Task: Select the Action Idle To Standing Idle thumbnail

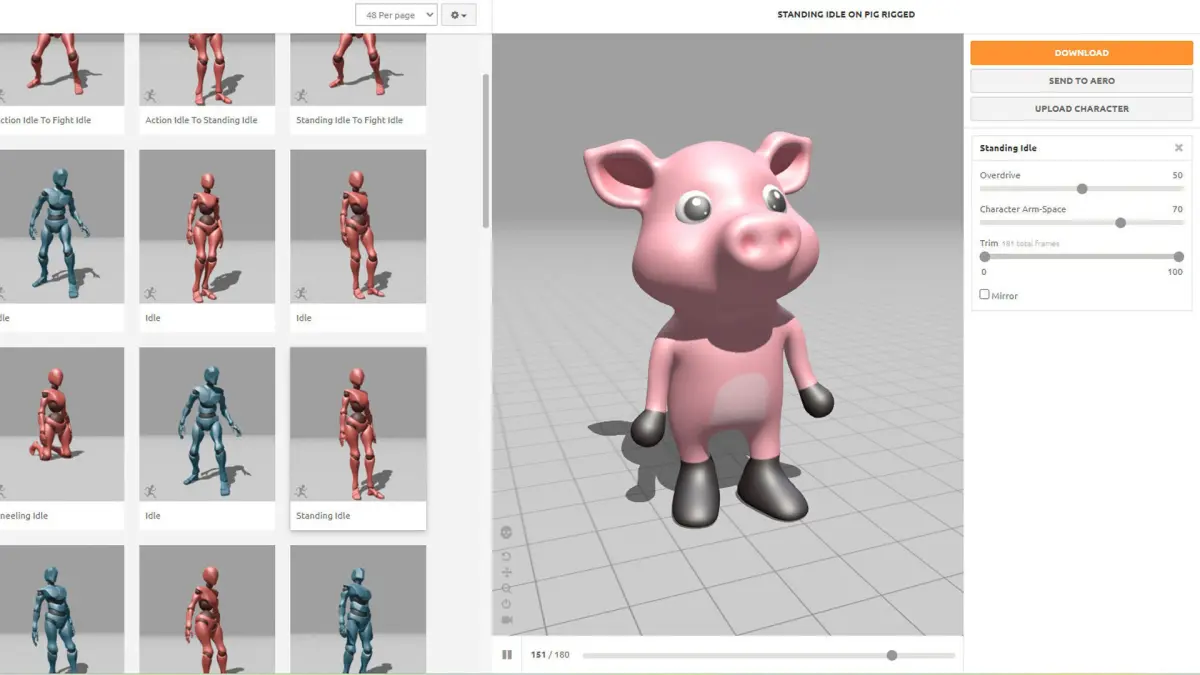Action: pos(207,69)
